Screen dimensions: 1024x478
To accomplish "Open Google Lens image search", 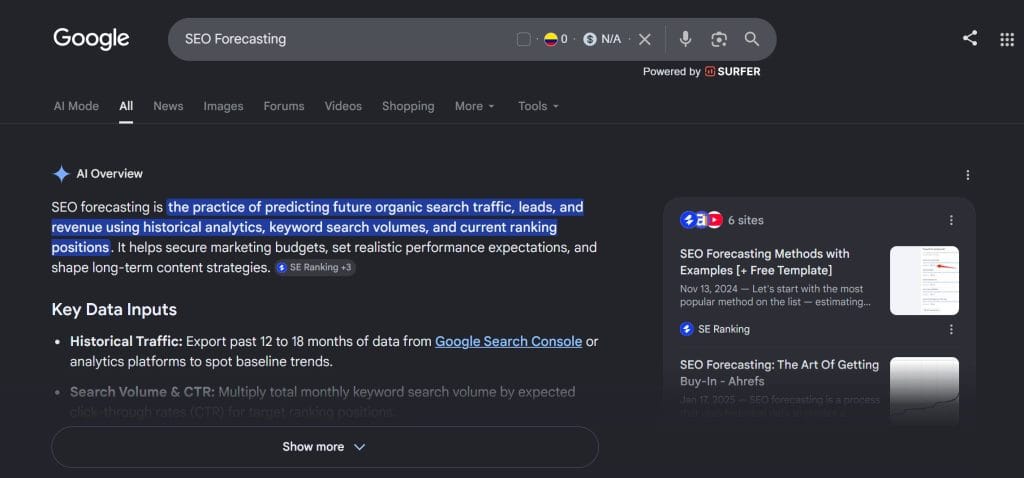I will 718,39.
